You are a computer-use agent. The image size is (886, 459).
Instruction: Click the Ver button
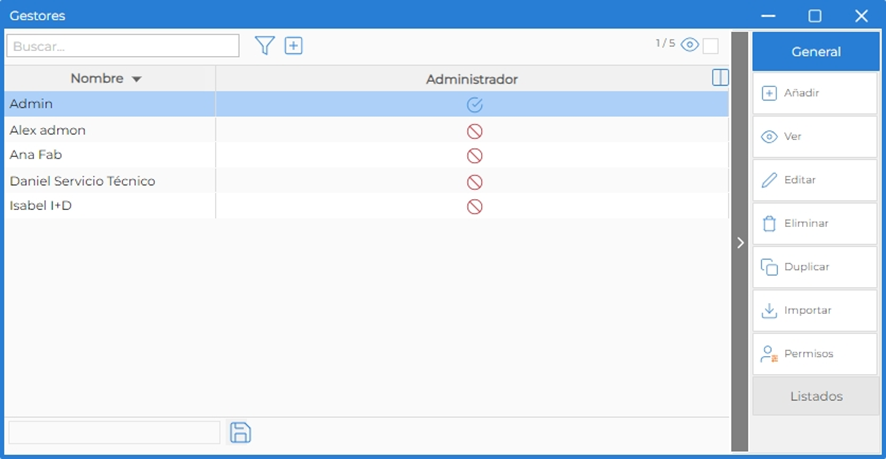pyautogui.click(x=815, y=137)
